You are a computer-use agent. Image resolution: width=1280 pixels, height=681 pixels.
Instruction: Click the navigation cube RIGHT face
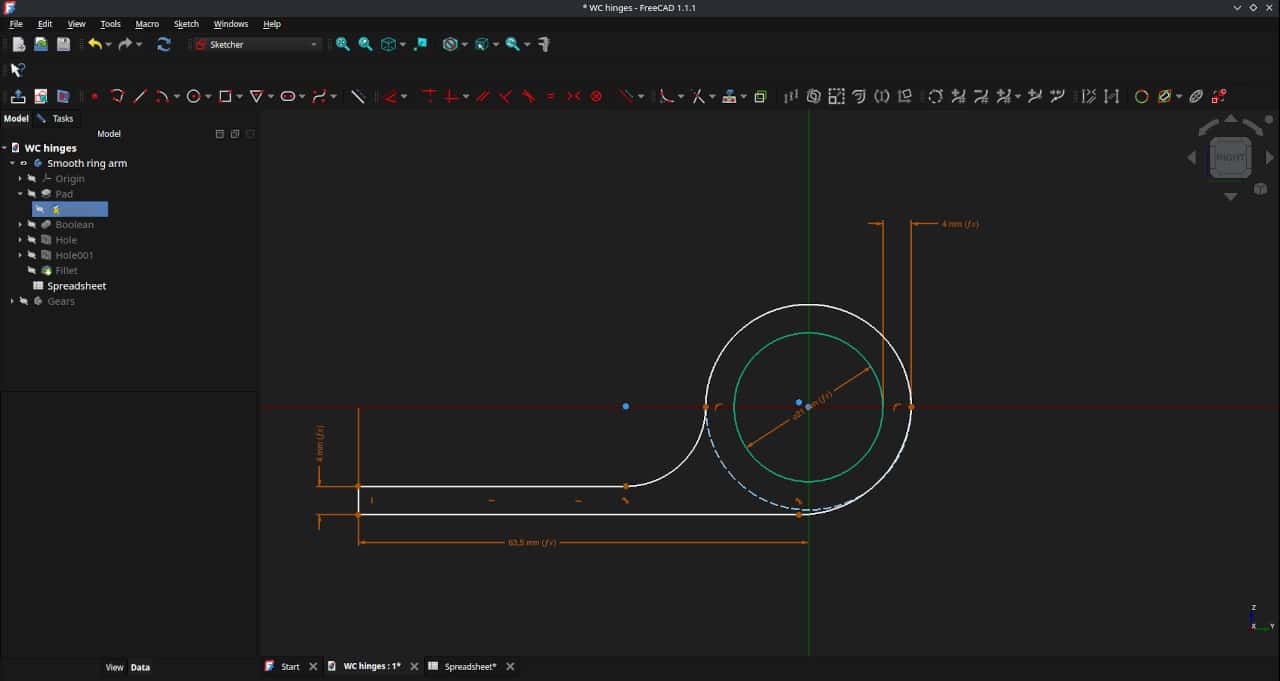(1231, 157)
